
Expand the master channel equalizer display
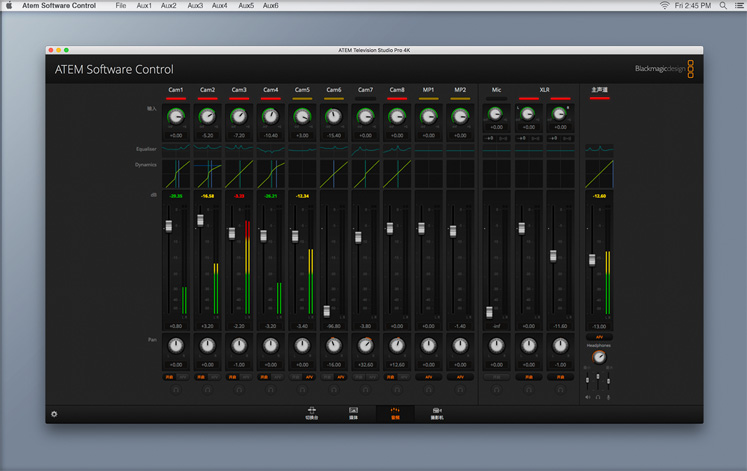point(599,149)
